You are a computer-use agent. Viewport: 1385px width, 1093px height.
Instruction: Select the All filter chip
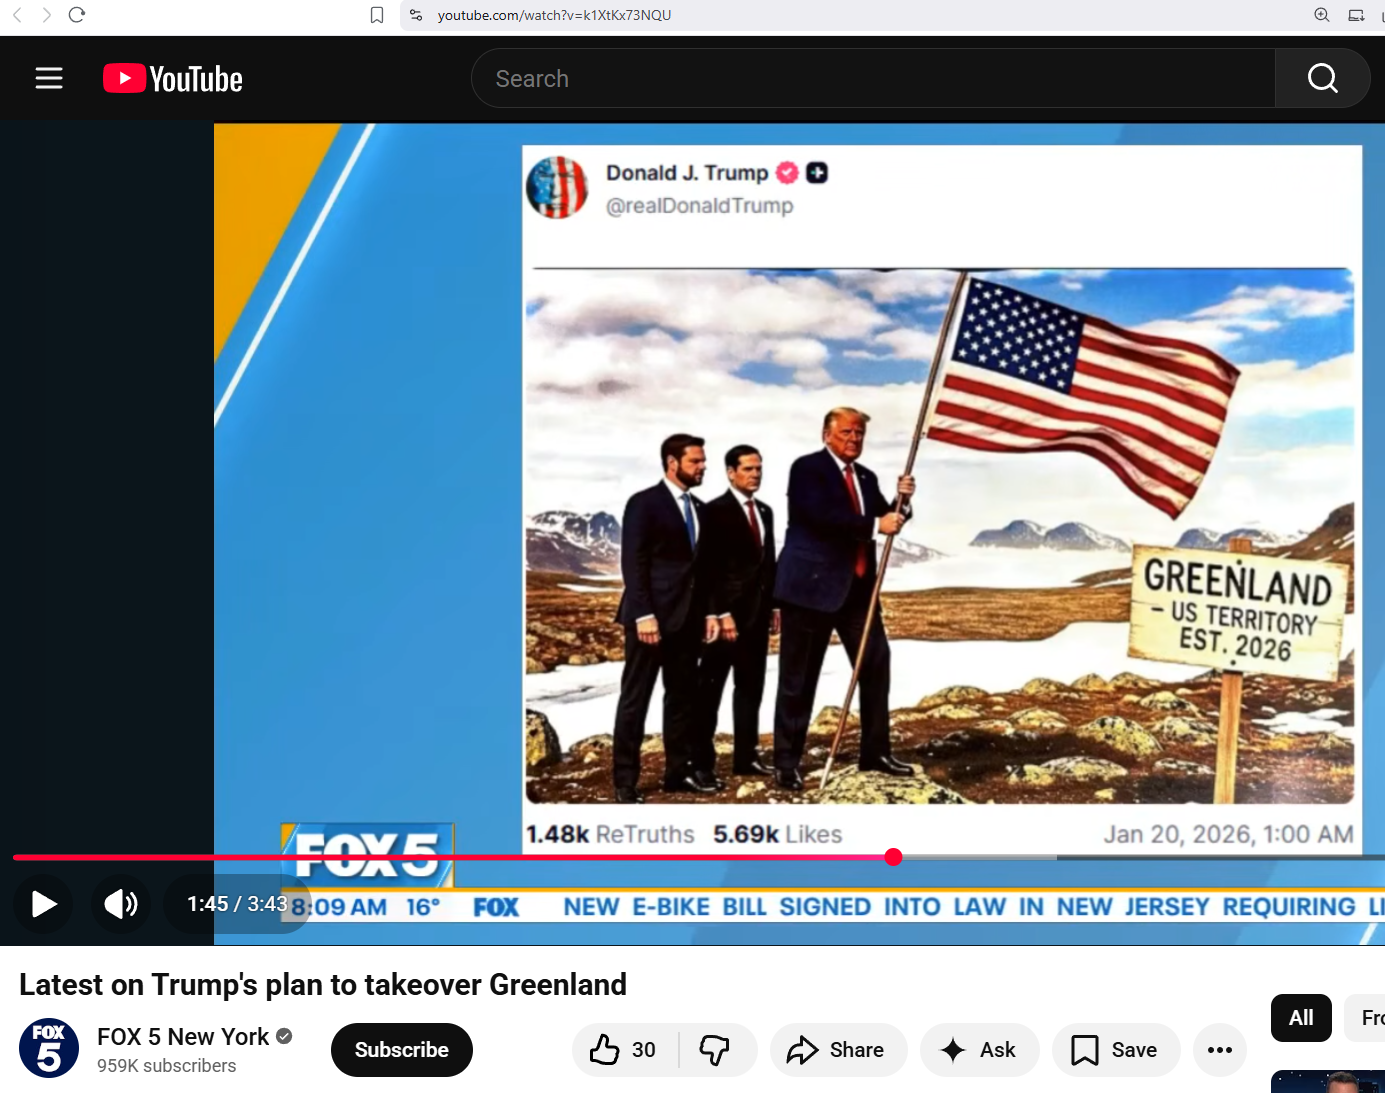point(1301,1018)
